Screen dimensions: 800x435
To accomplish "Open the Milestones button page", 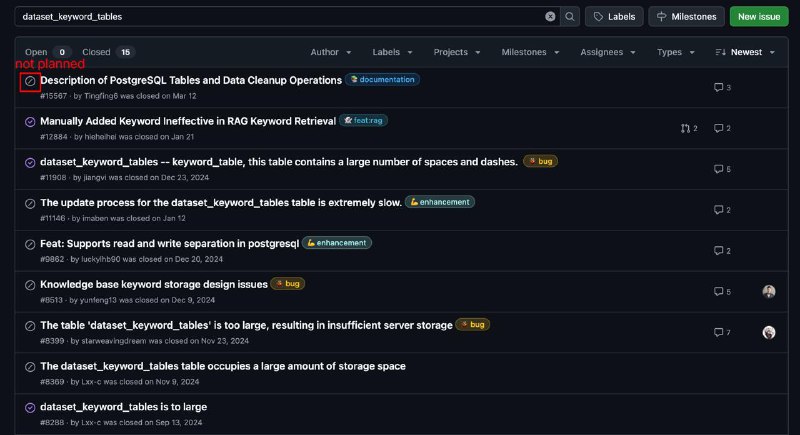I will click(x=686, y=16).
